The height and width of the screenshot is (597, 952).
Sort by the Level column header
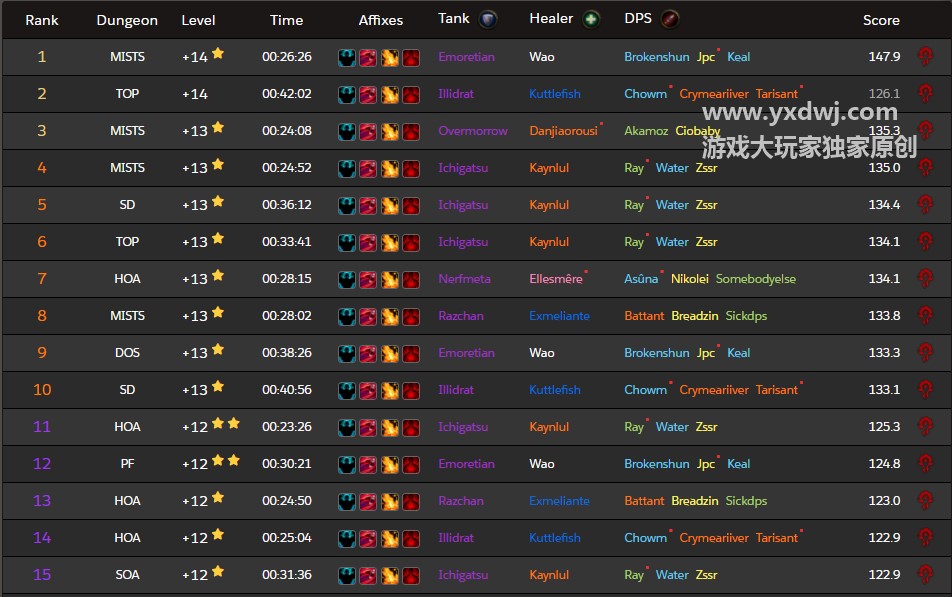click(x=198, y=20)
